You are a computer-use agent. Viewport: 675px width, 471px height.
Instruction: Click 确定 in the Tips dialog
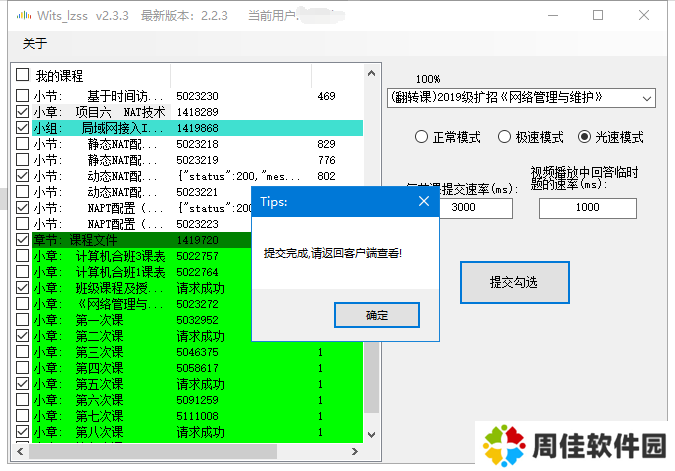[376, 315]
